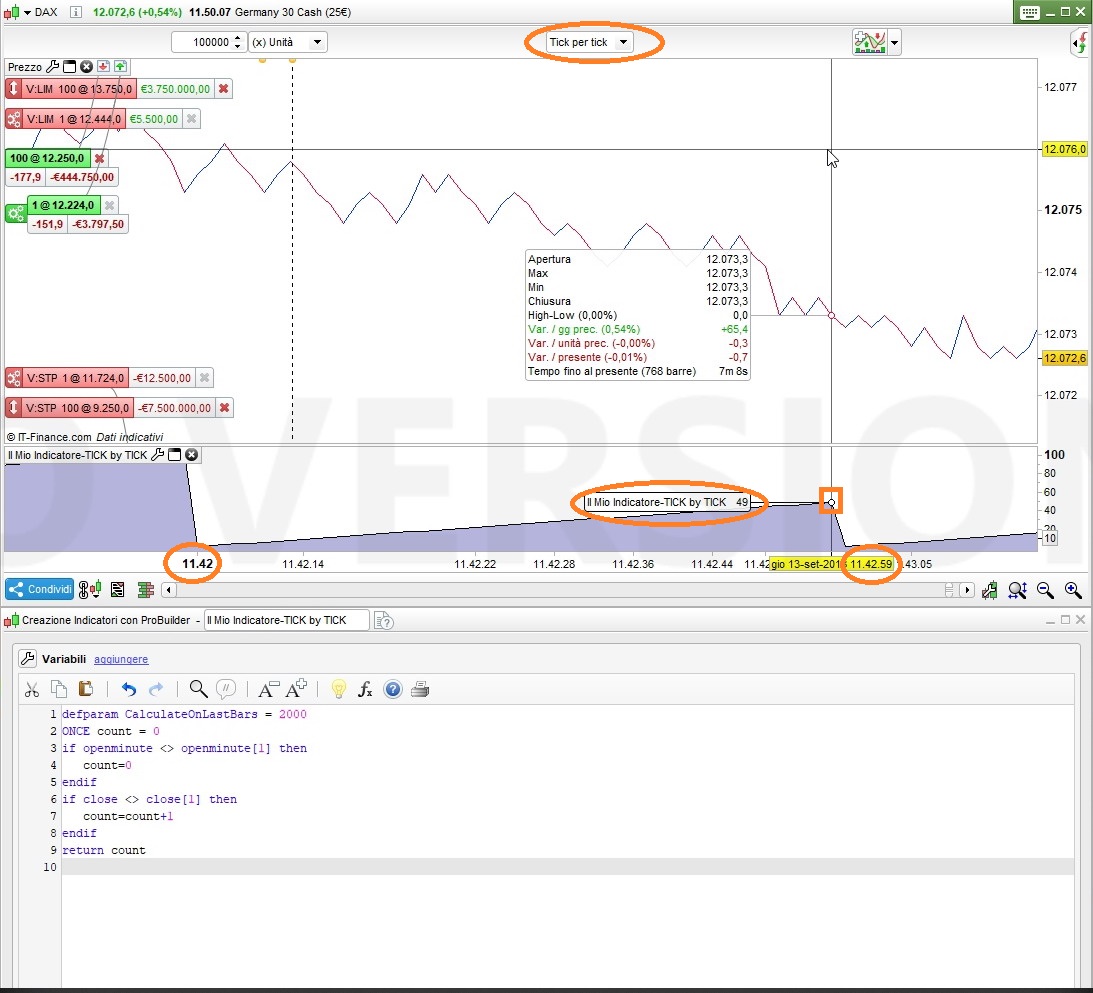
Task: Open the chart list icon next to Condividi
Action: tap(117, 590)
